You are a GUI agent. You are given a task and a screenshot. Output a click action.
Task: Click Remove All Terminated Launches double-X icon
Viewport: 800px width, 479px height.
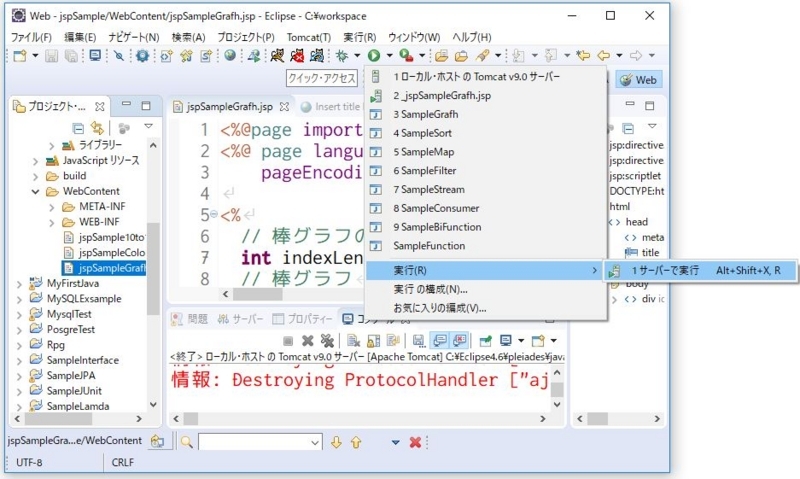[327, 340]
